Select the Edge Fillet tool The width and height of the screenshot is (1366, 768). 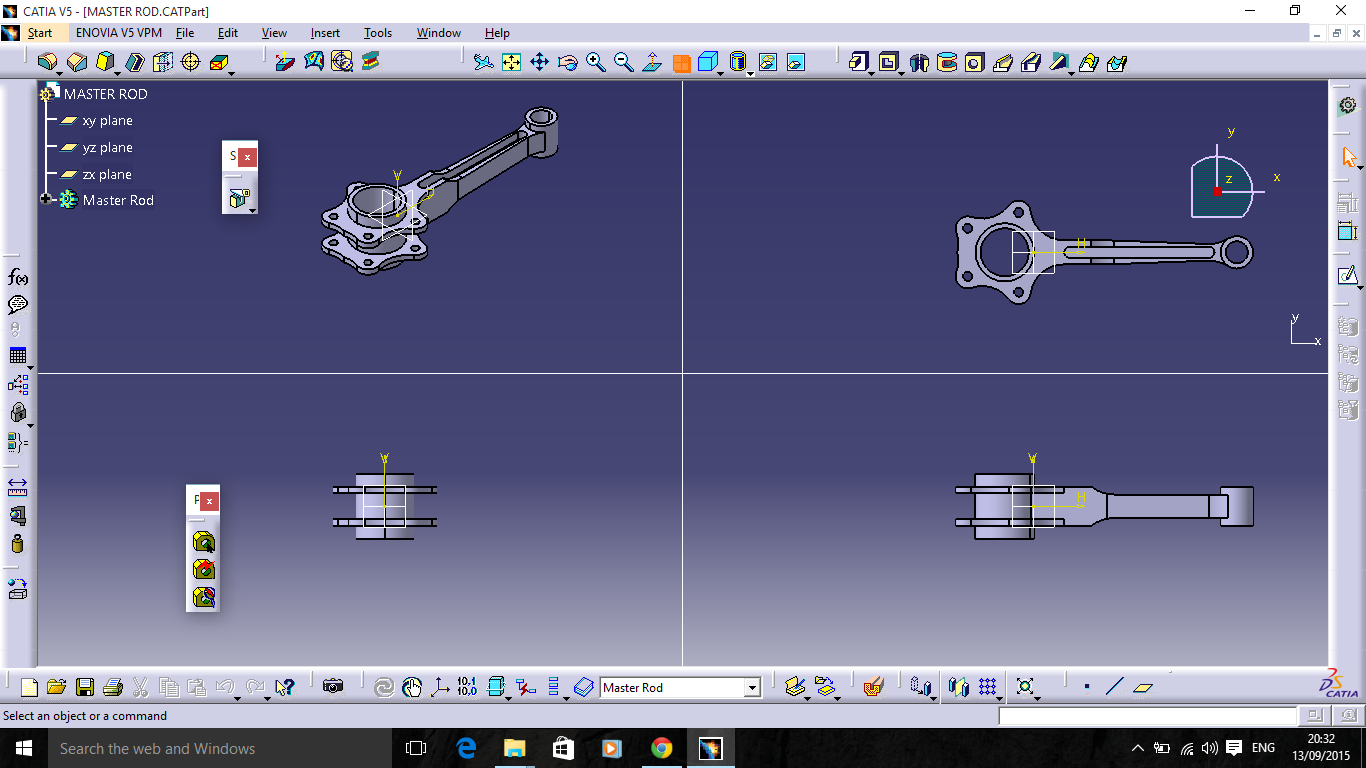47,62
